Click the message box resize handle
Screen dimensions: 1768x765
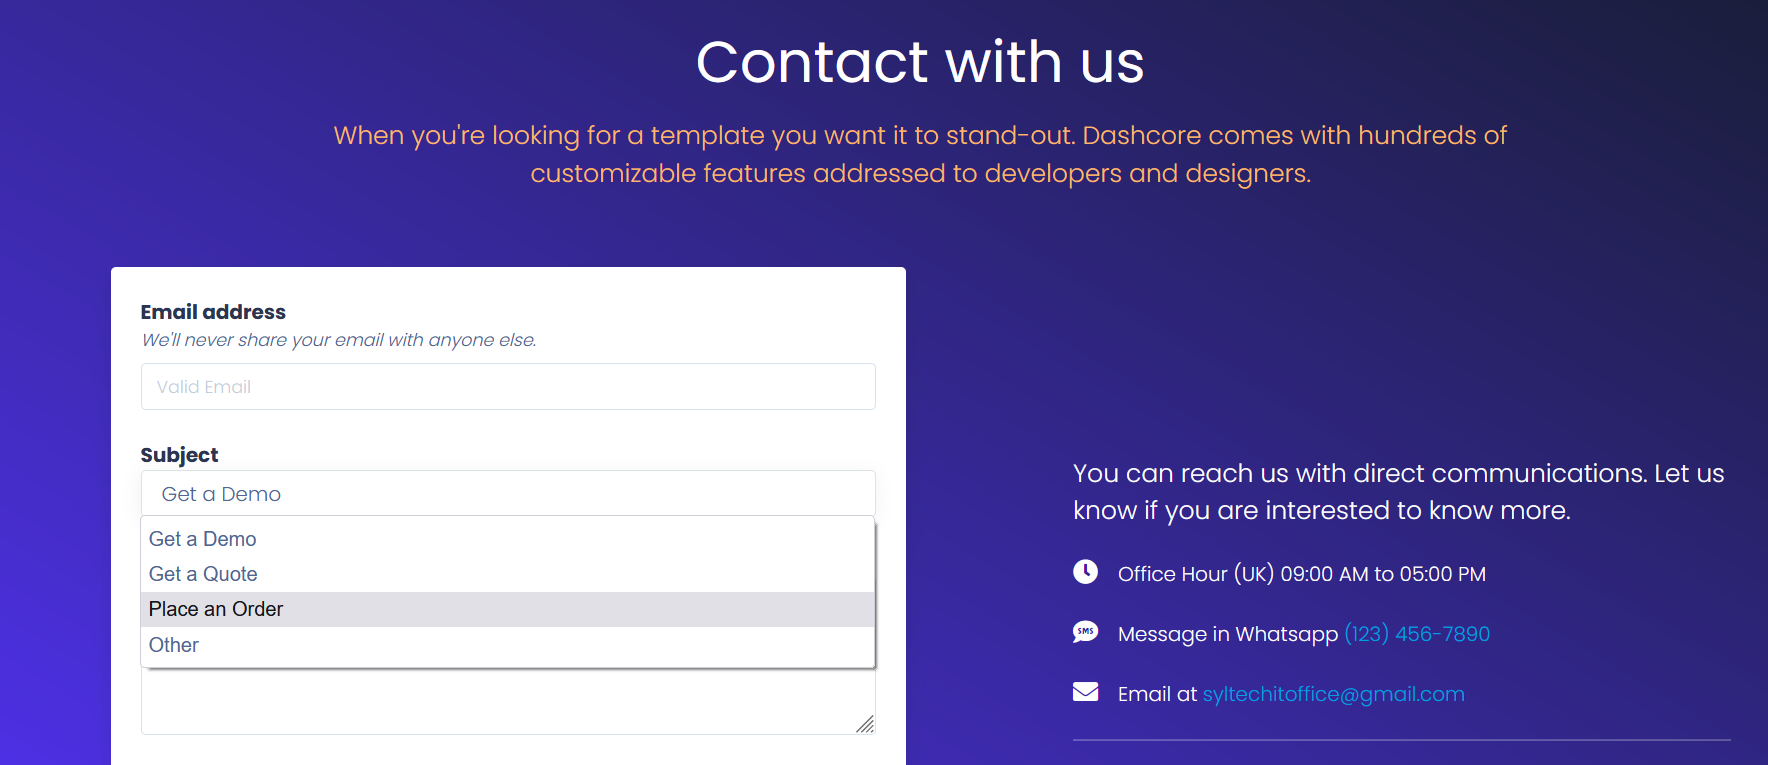pos(865,724)
